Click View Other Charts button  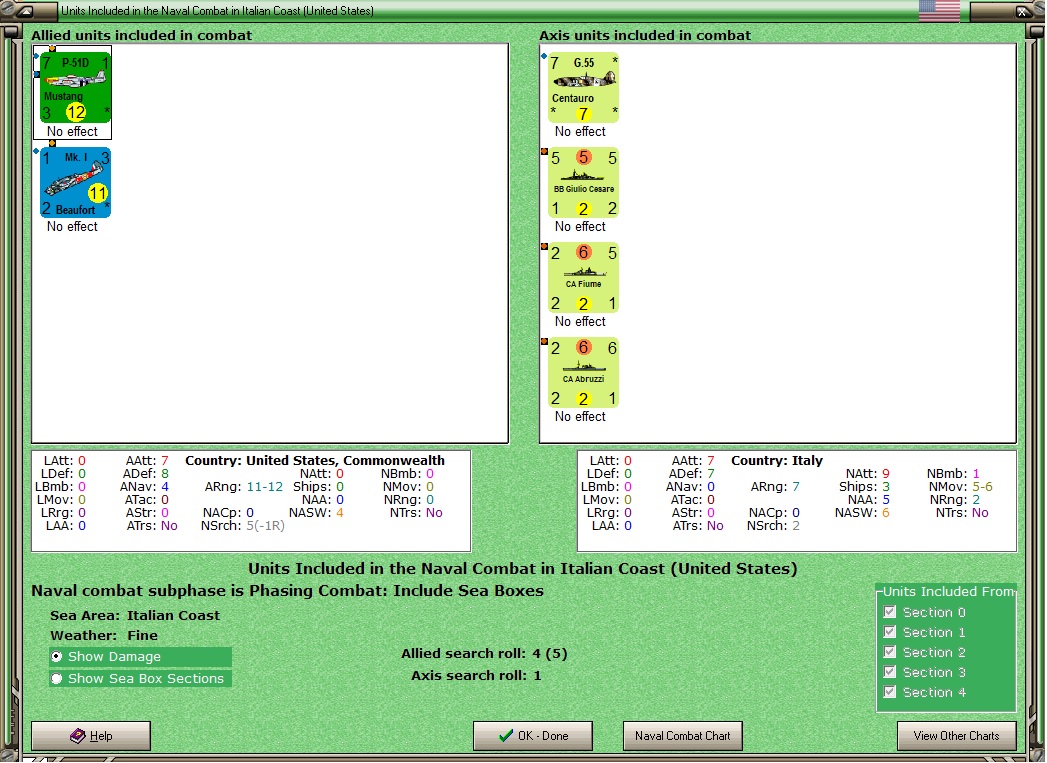point(956,736)
